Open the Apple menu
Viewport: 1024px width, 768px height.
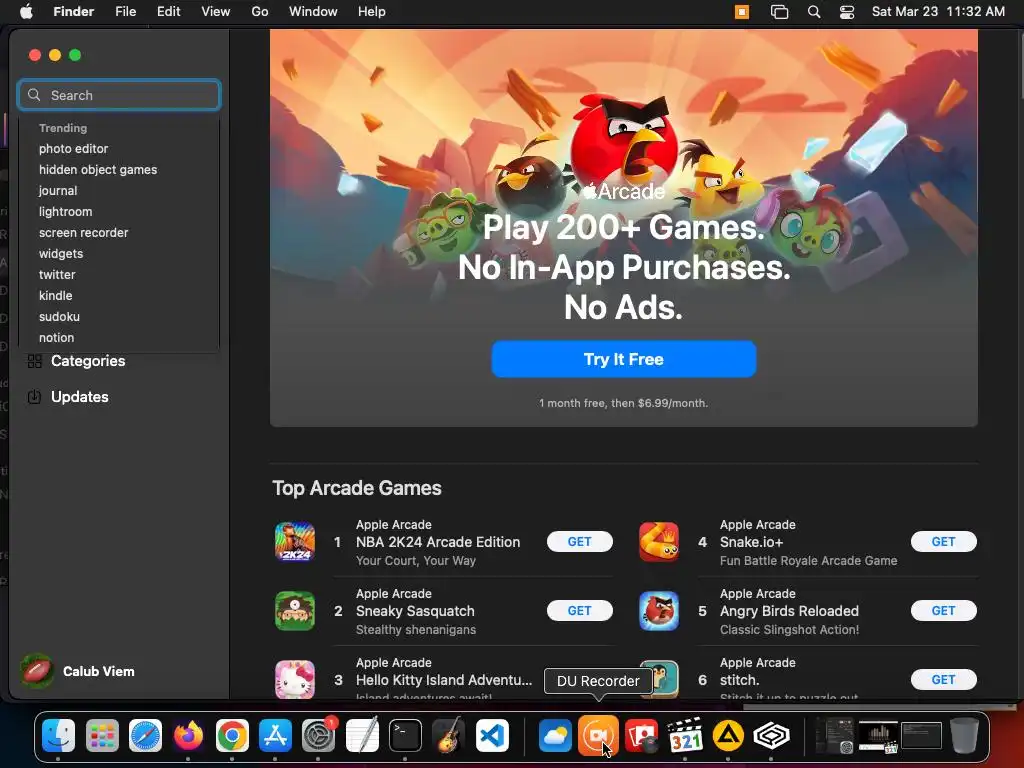tap(26, 12)
